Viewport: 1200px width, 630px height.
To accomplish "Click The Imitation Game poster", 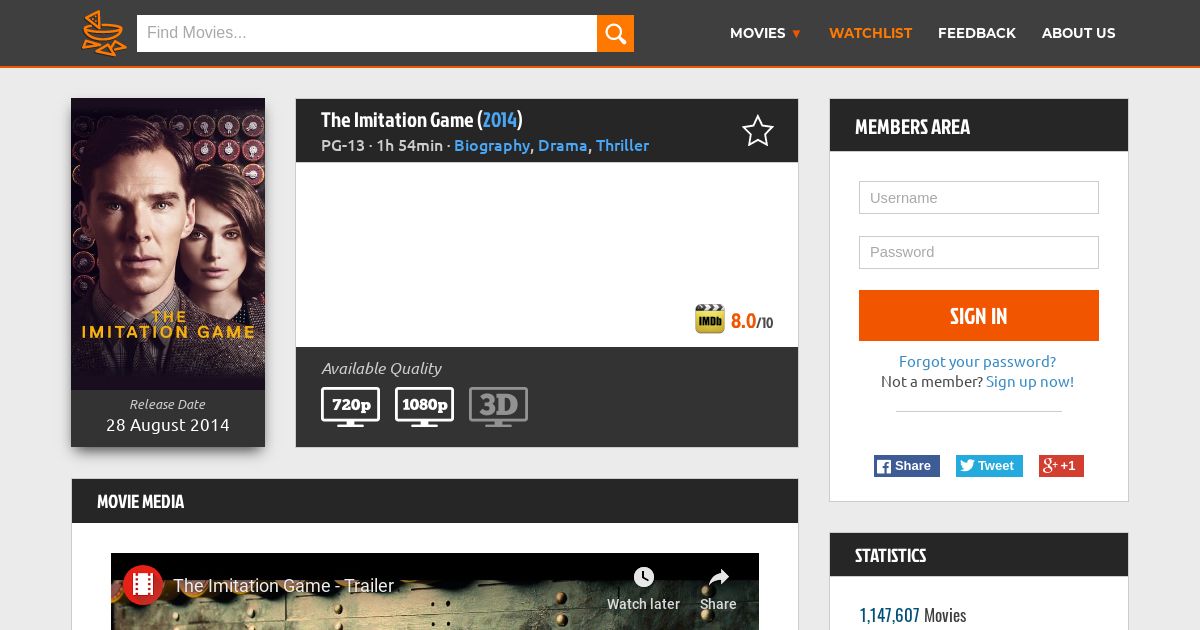I will [168, 244].
